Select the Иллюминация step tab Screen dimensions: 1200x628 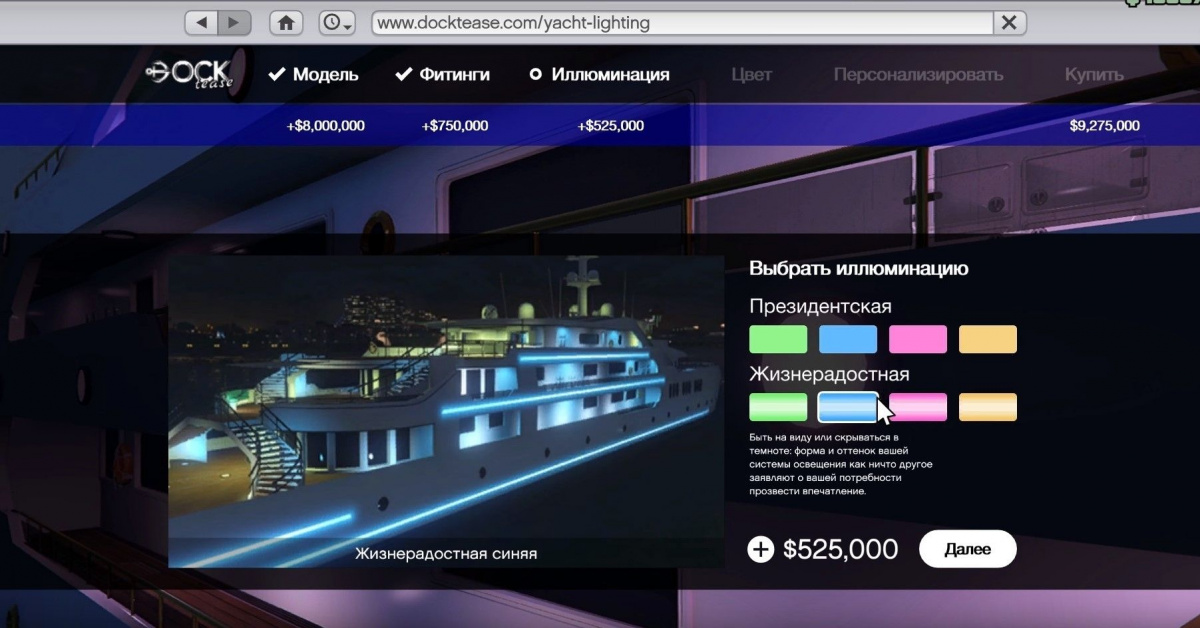(x=599, y=74)
